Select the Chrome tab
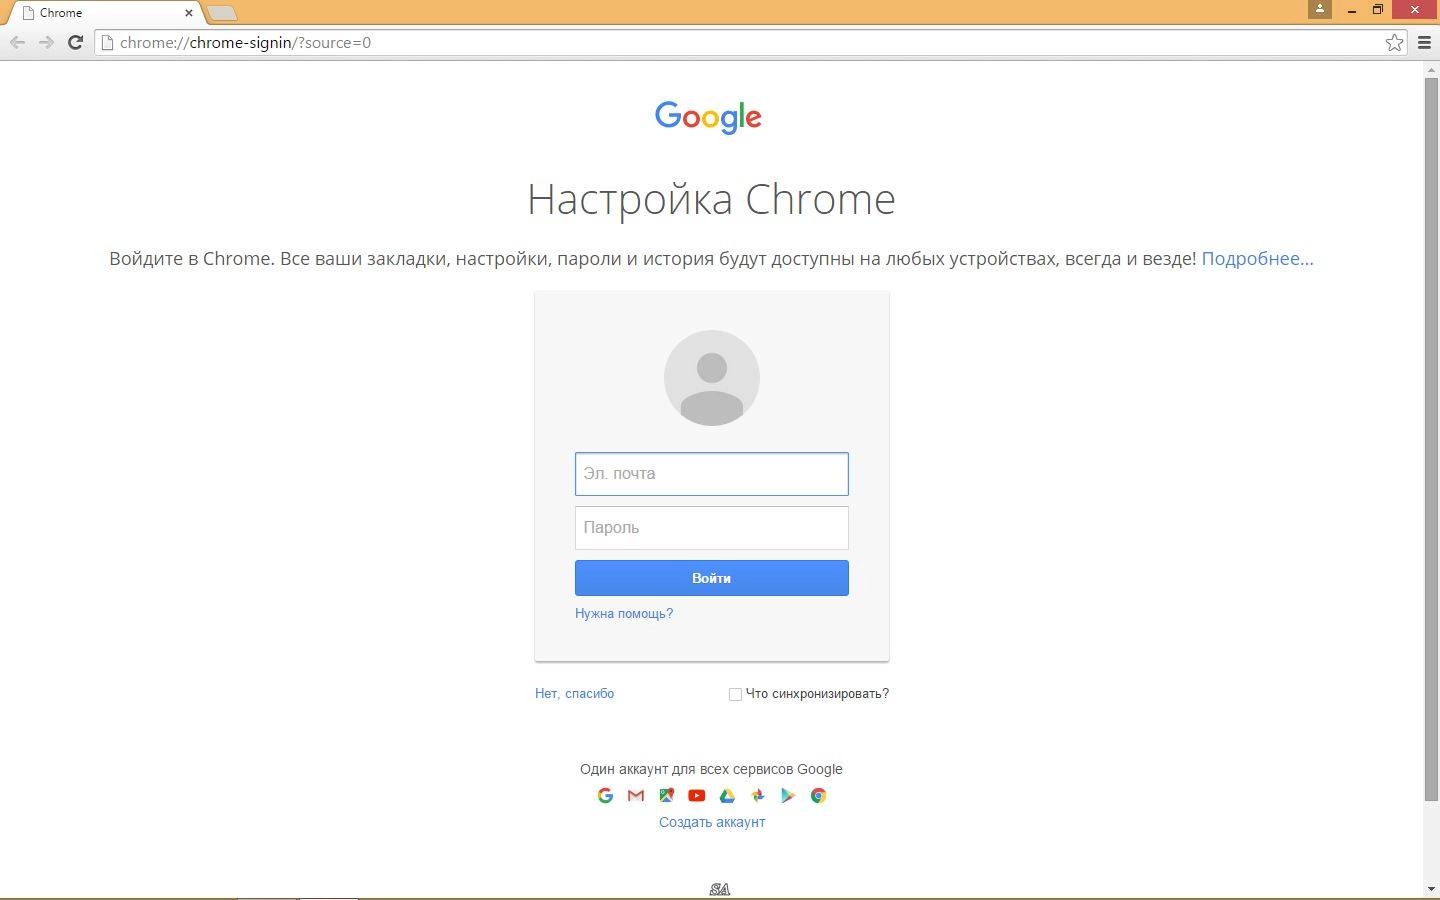The image size is (1440, 900). pos(105,13)
